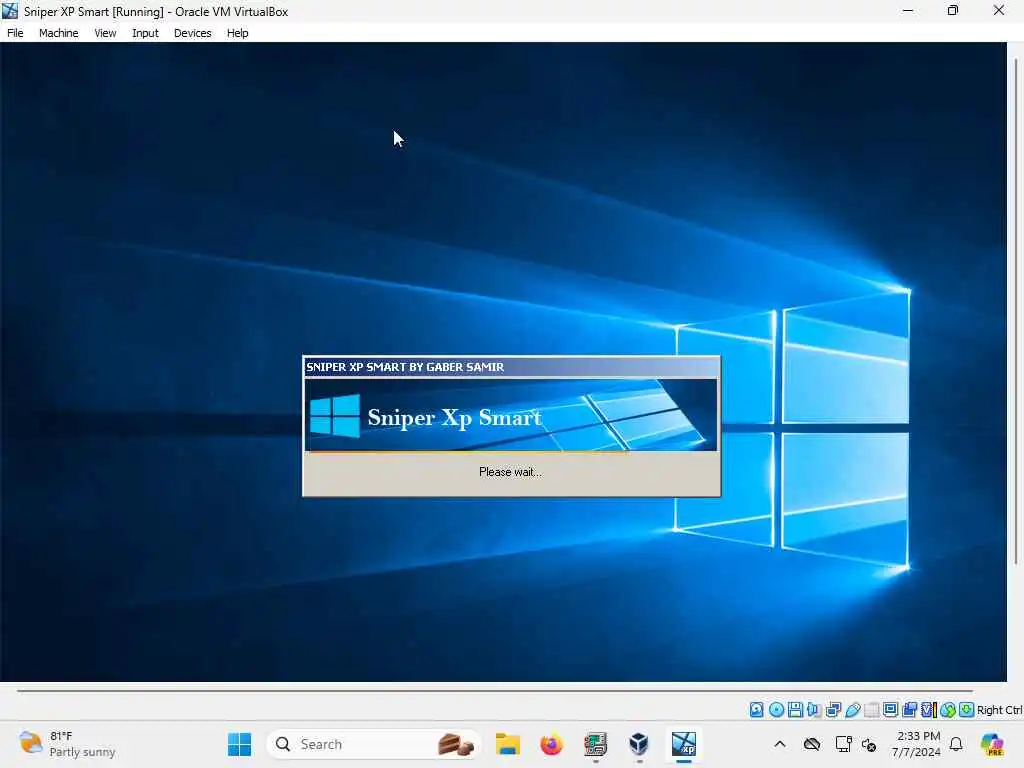Click the mouse integration indicator icon
1024x768 pixels.
948,710
